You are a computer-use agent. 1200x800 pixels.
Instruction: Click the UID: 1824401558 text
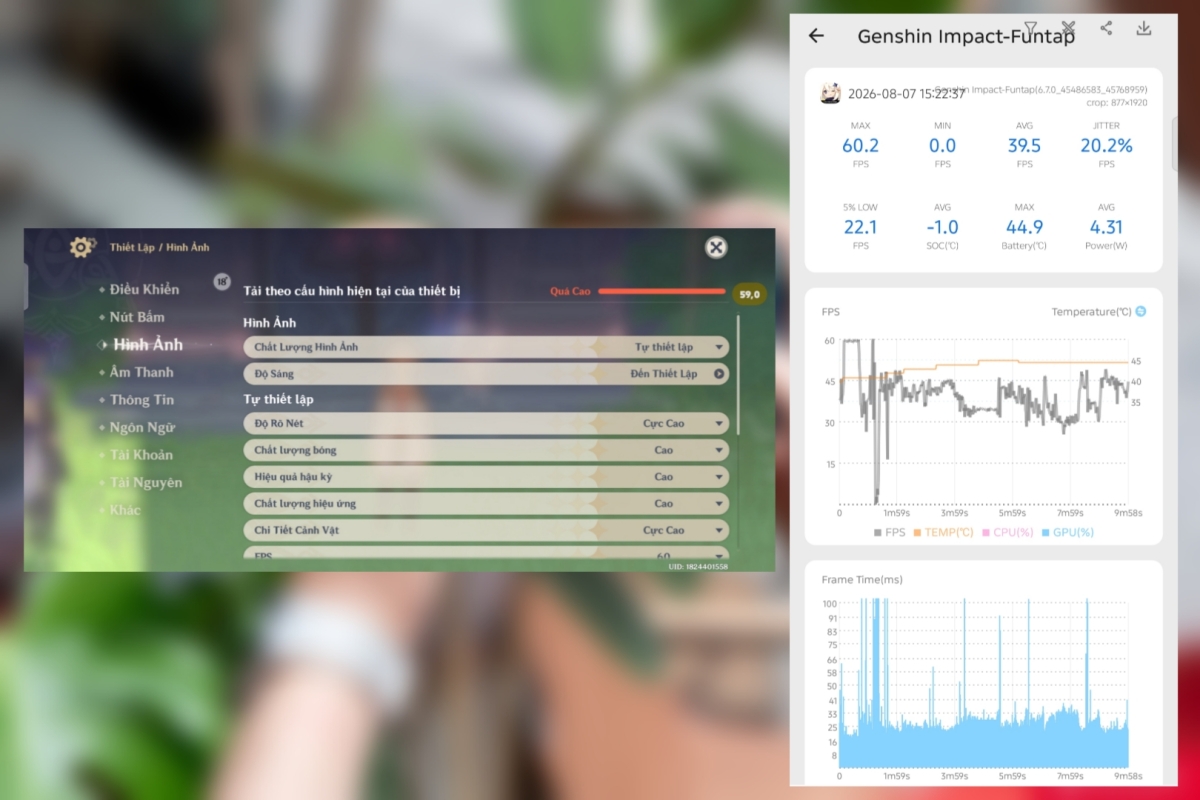coord(698,566)
